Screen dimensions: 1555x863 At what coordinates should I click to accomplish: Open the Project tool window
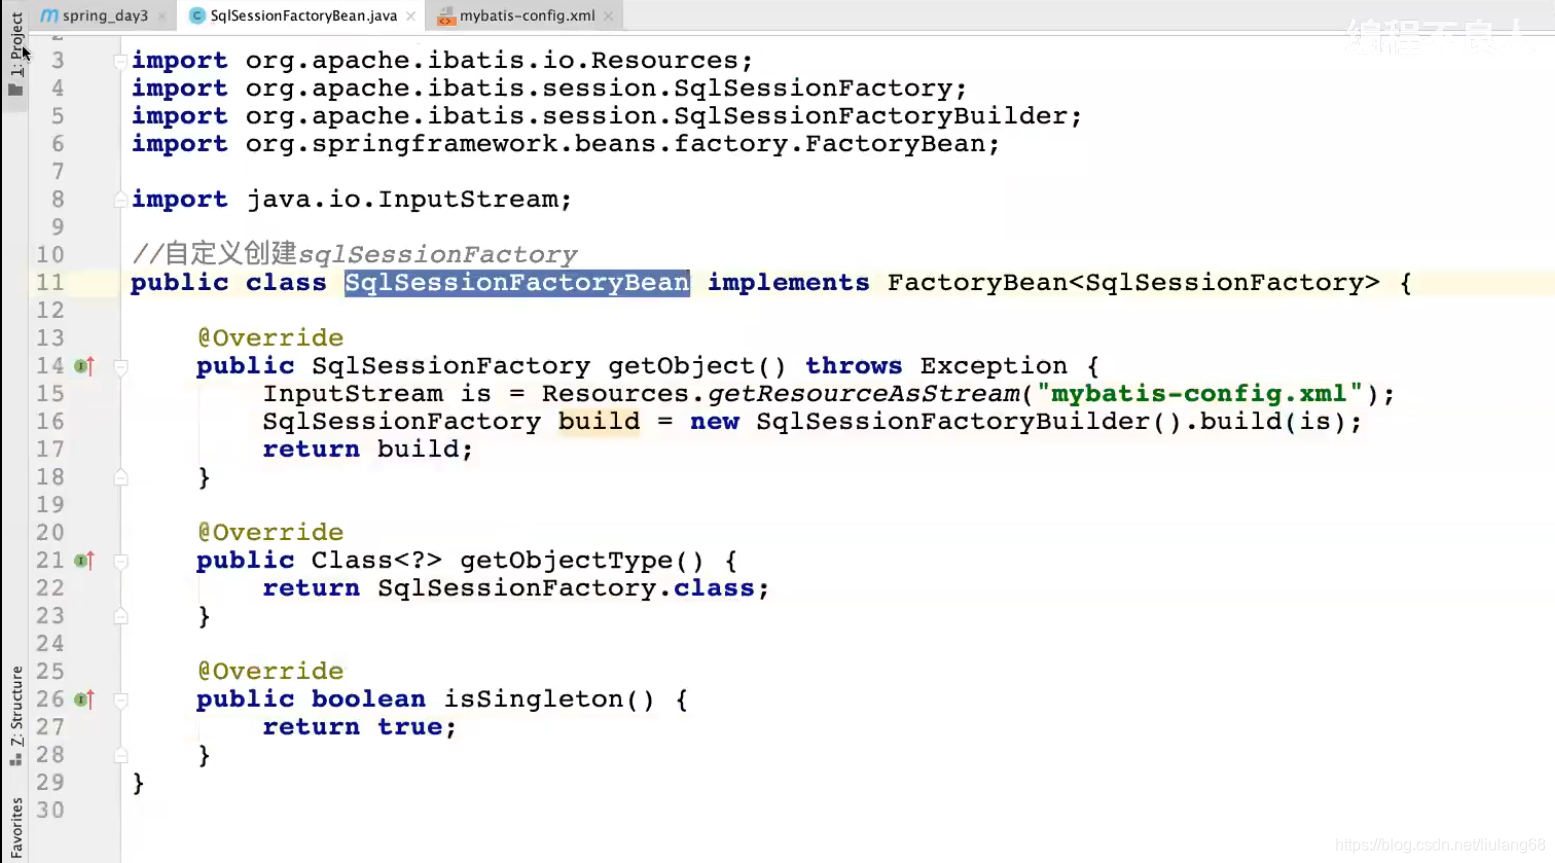click(16, 52)
